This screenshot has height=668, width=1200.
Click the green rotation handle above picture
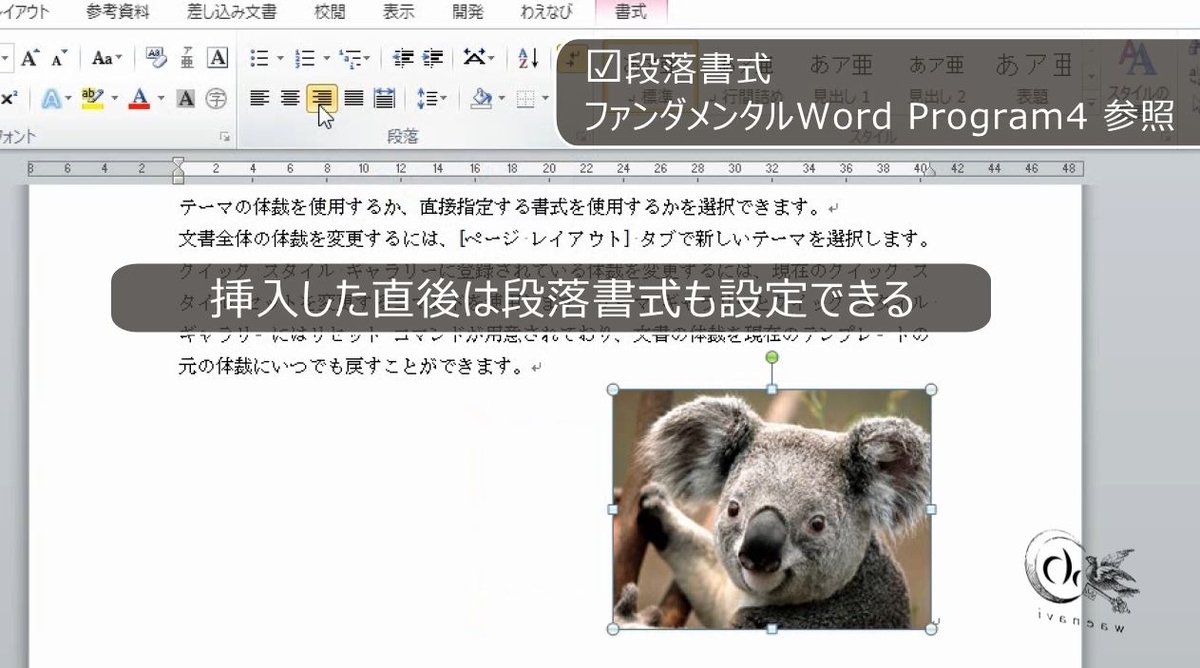click(x=772, y=358)
